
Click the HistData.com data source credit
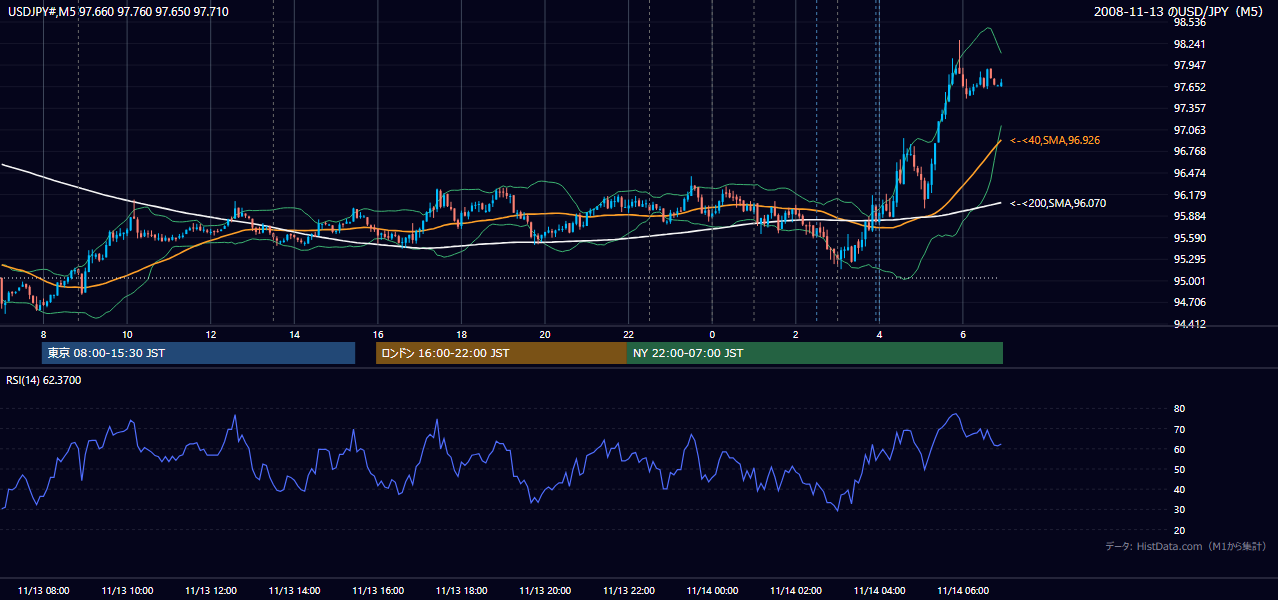tap(1186, 546)
